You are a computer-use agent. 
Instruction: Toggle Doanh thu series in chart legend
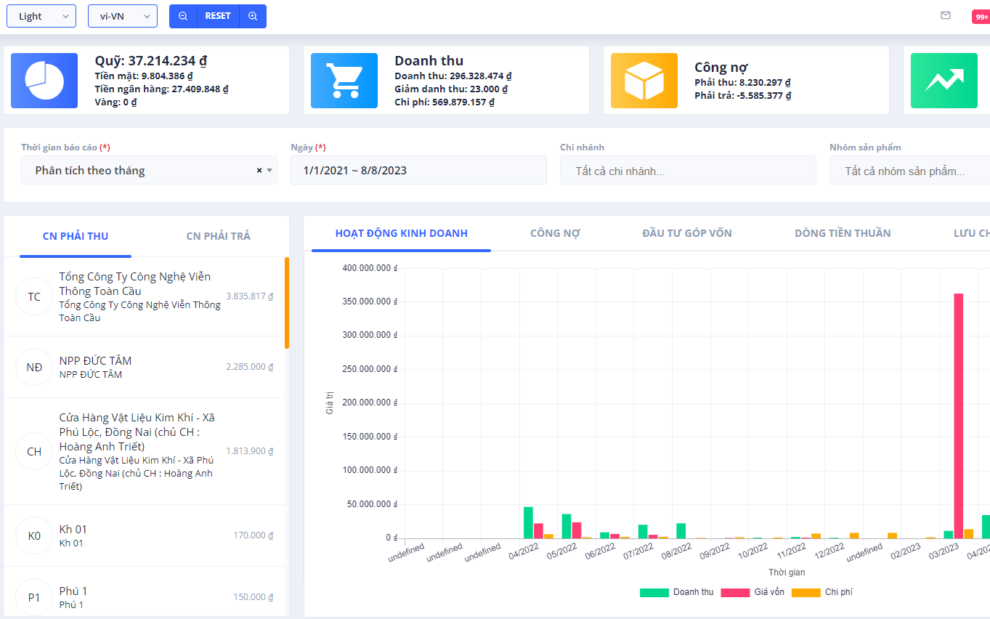tap(677, 592)
